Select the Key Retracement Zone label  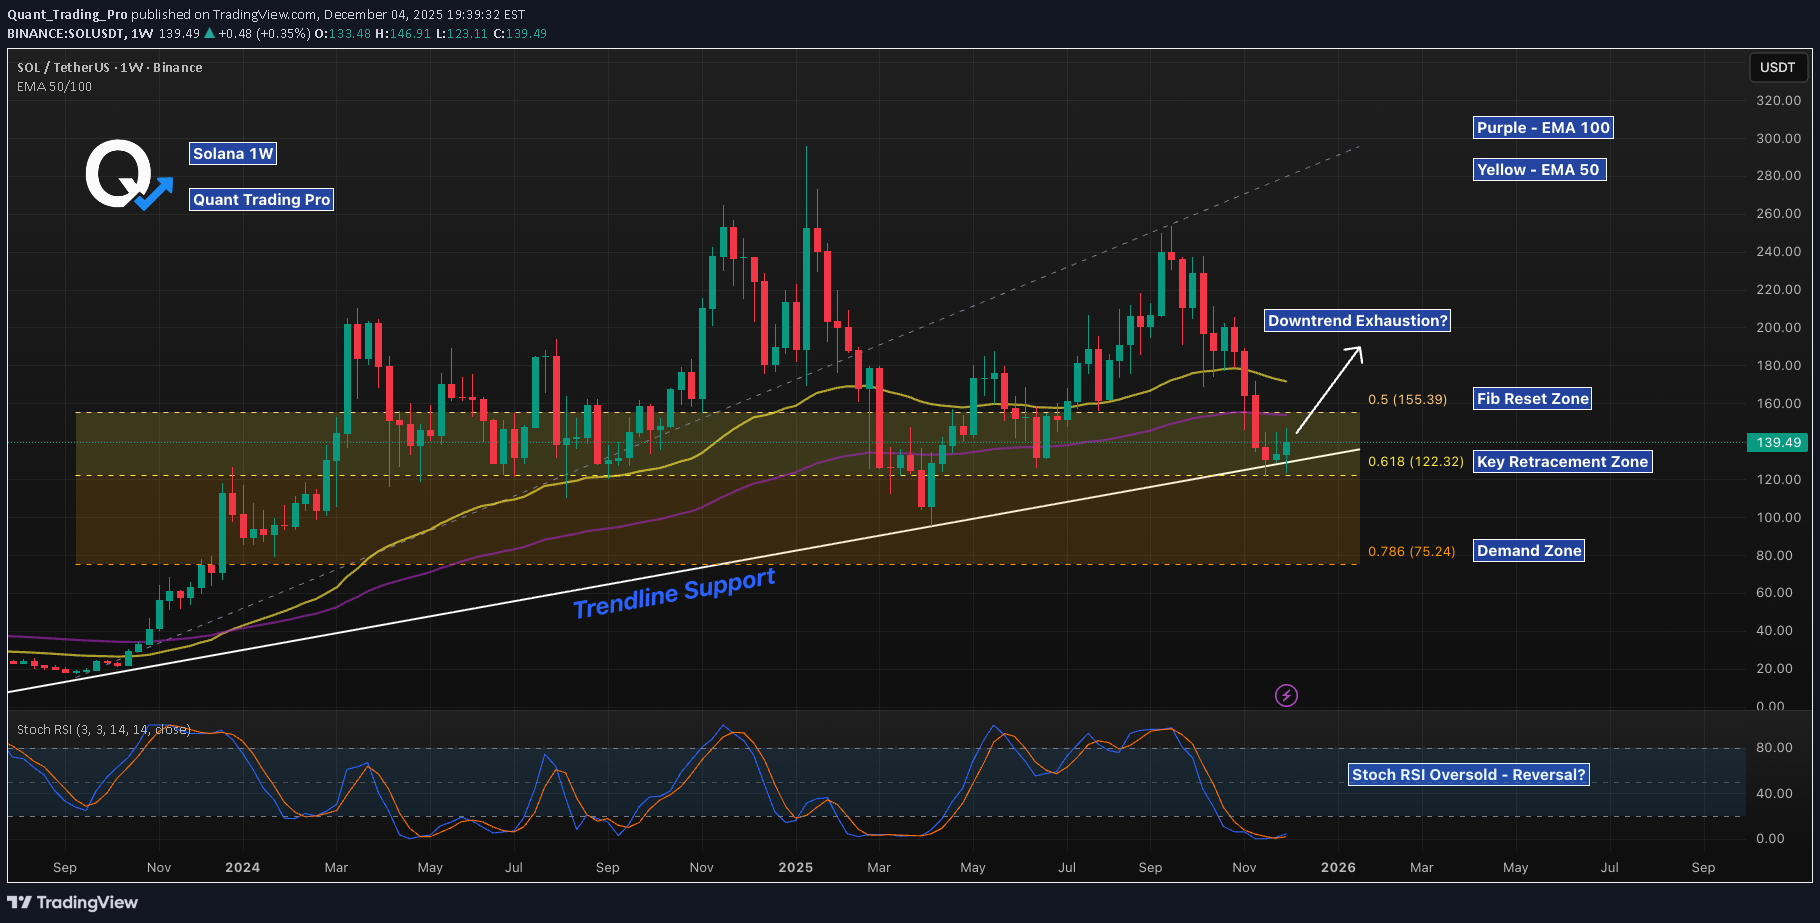(x=1562, y=461)
